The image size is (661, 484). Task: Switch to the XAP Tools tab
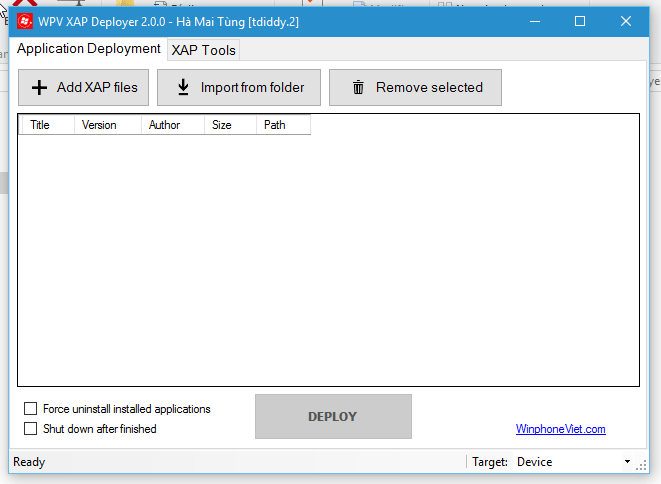pos(203,50)
